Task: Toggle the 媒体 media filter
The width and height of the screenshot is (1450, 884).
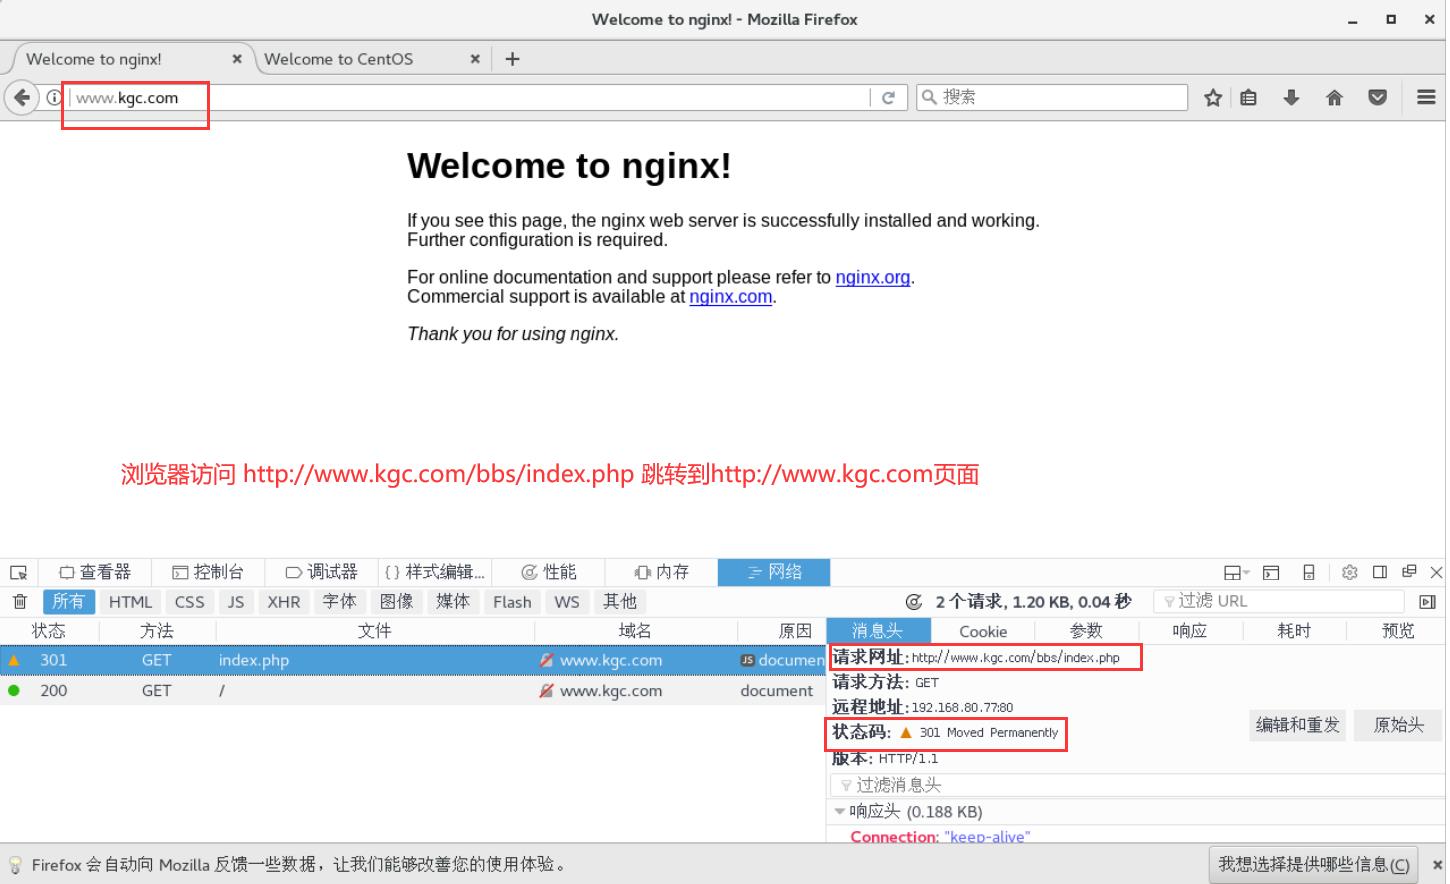Action: [453, 601]
